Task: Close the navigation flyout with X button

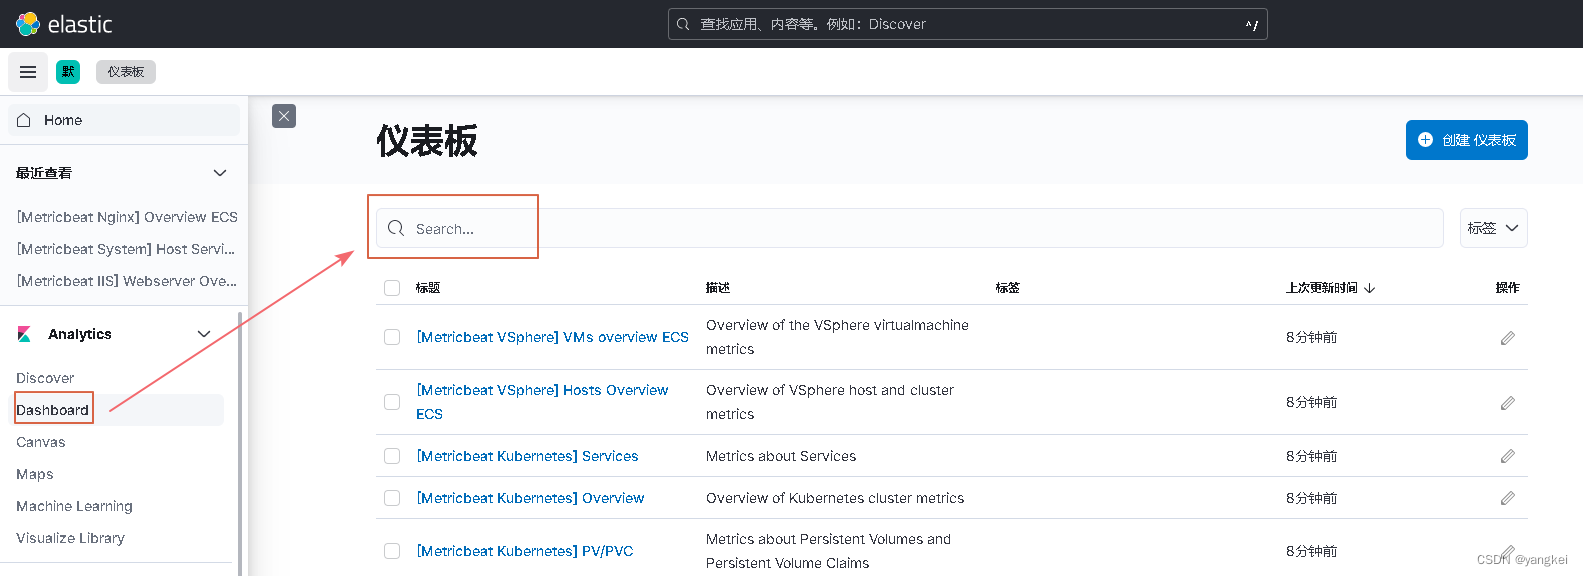Action: 284,116
